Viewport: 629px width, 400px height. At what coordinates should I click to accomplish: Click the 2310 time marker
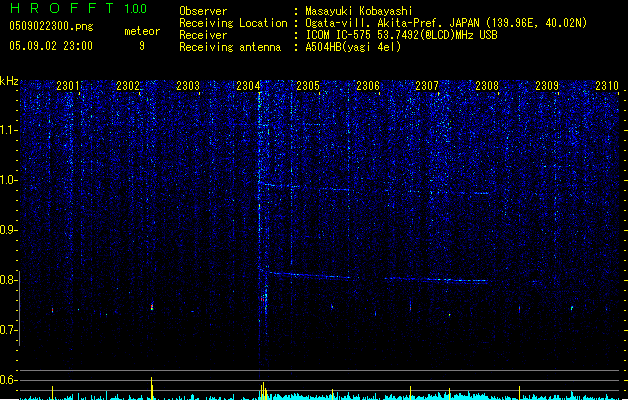(607, 86)
